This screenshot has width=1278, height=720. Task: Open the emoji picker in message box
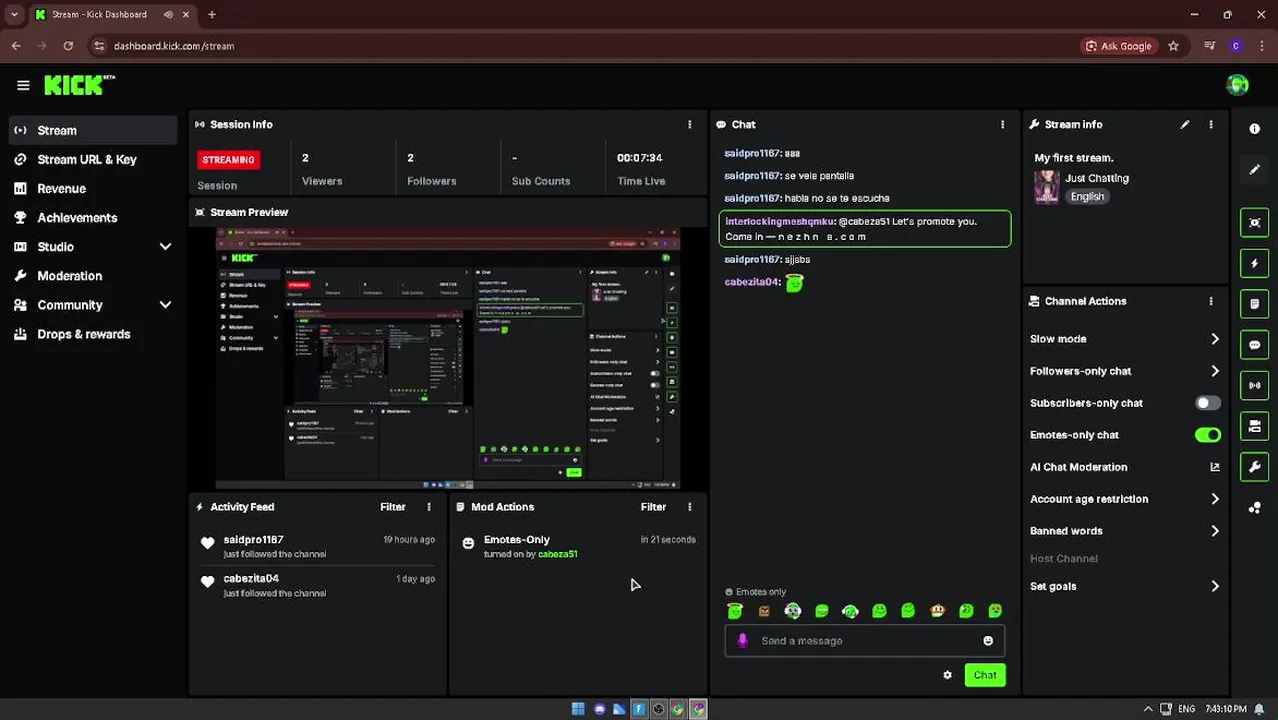click(988, 641)
